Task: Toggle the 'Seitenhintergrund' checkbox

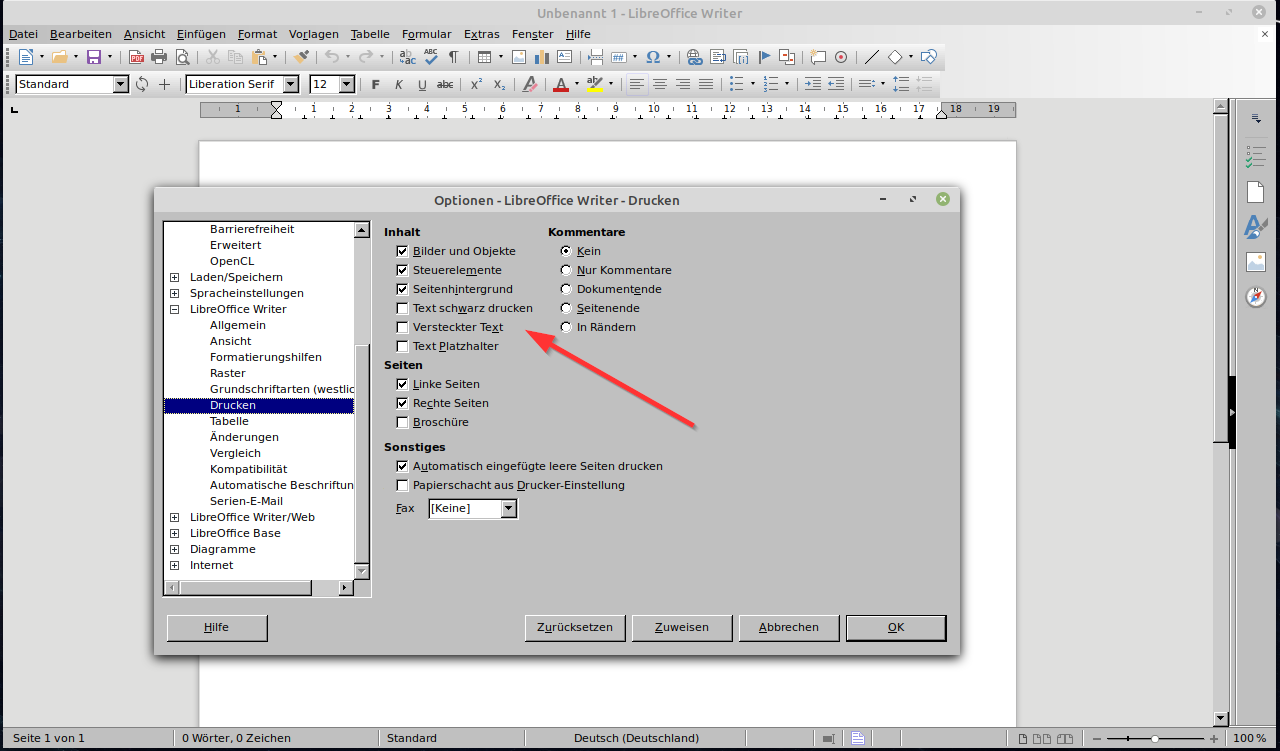Action: pos(403,289)
